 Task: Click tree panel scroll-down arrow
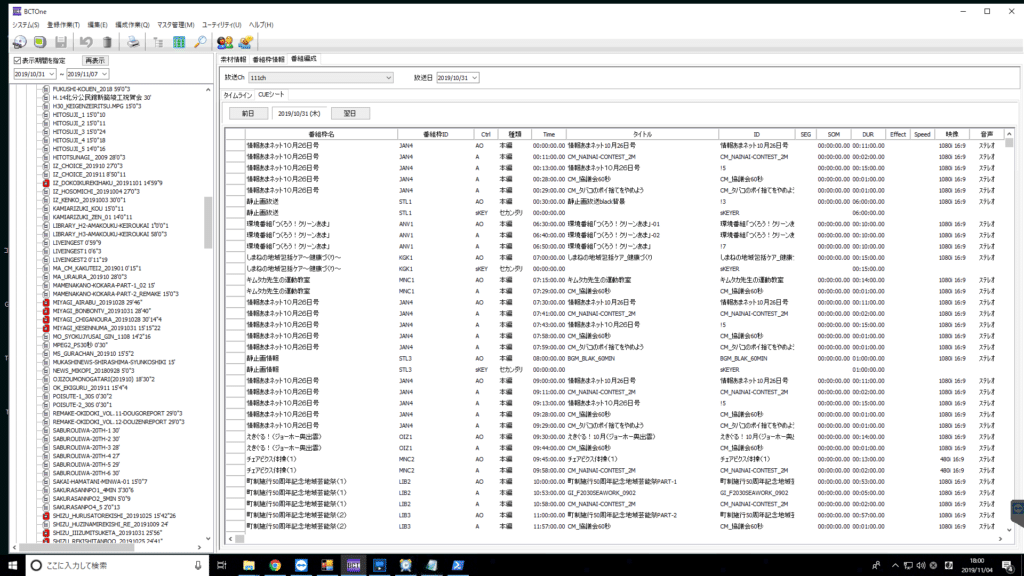point(208,539)
